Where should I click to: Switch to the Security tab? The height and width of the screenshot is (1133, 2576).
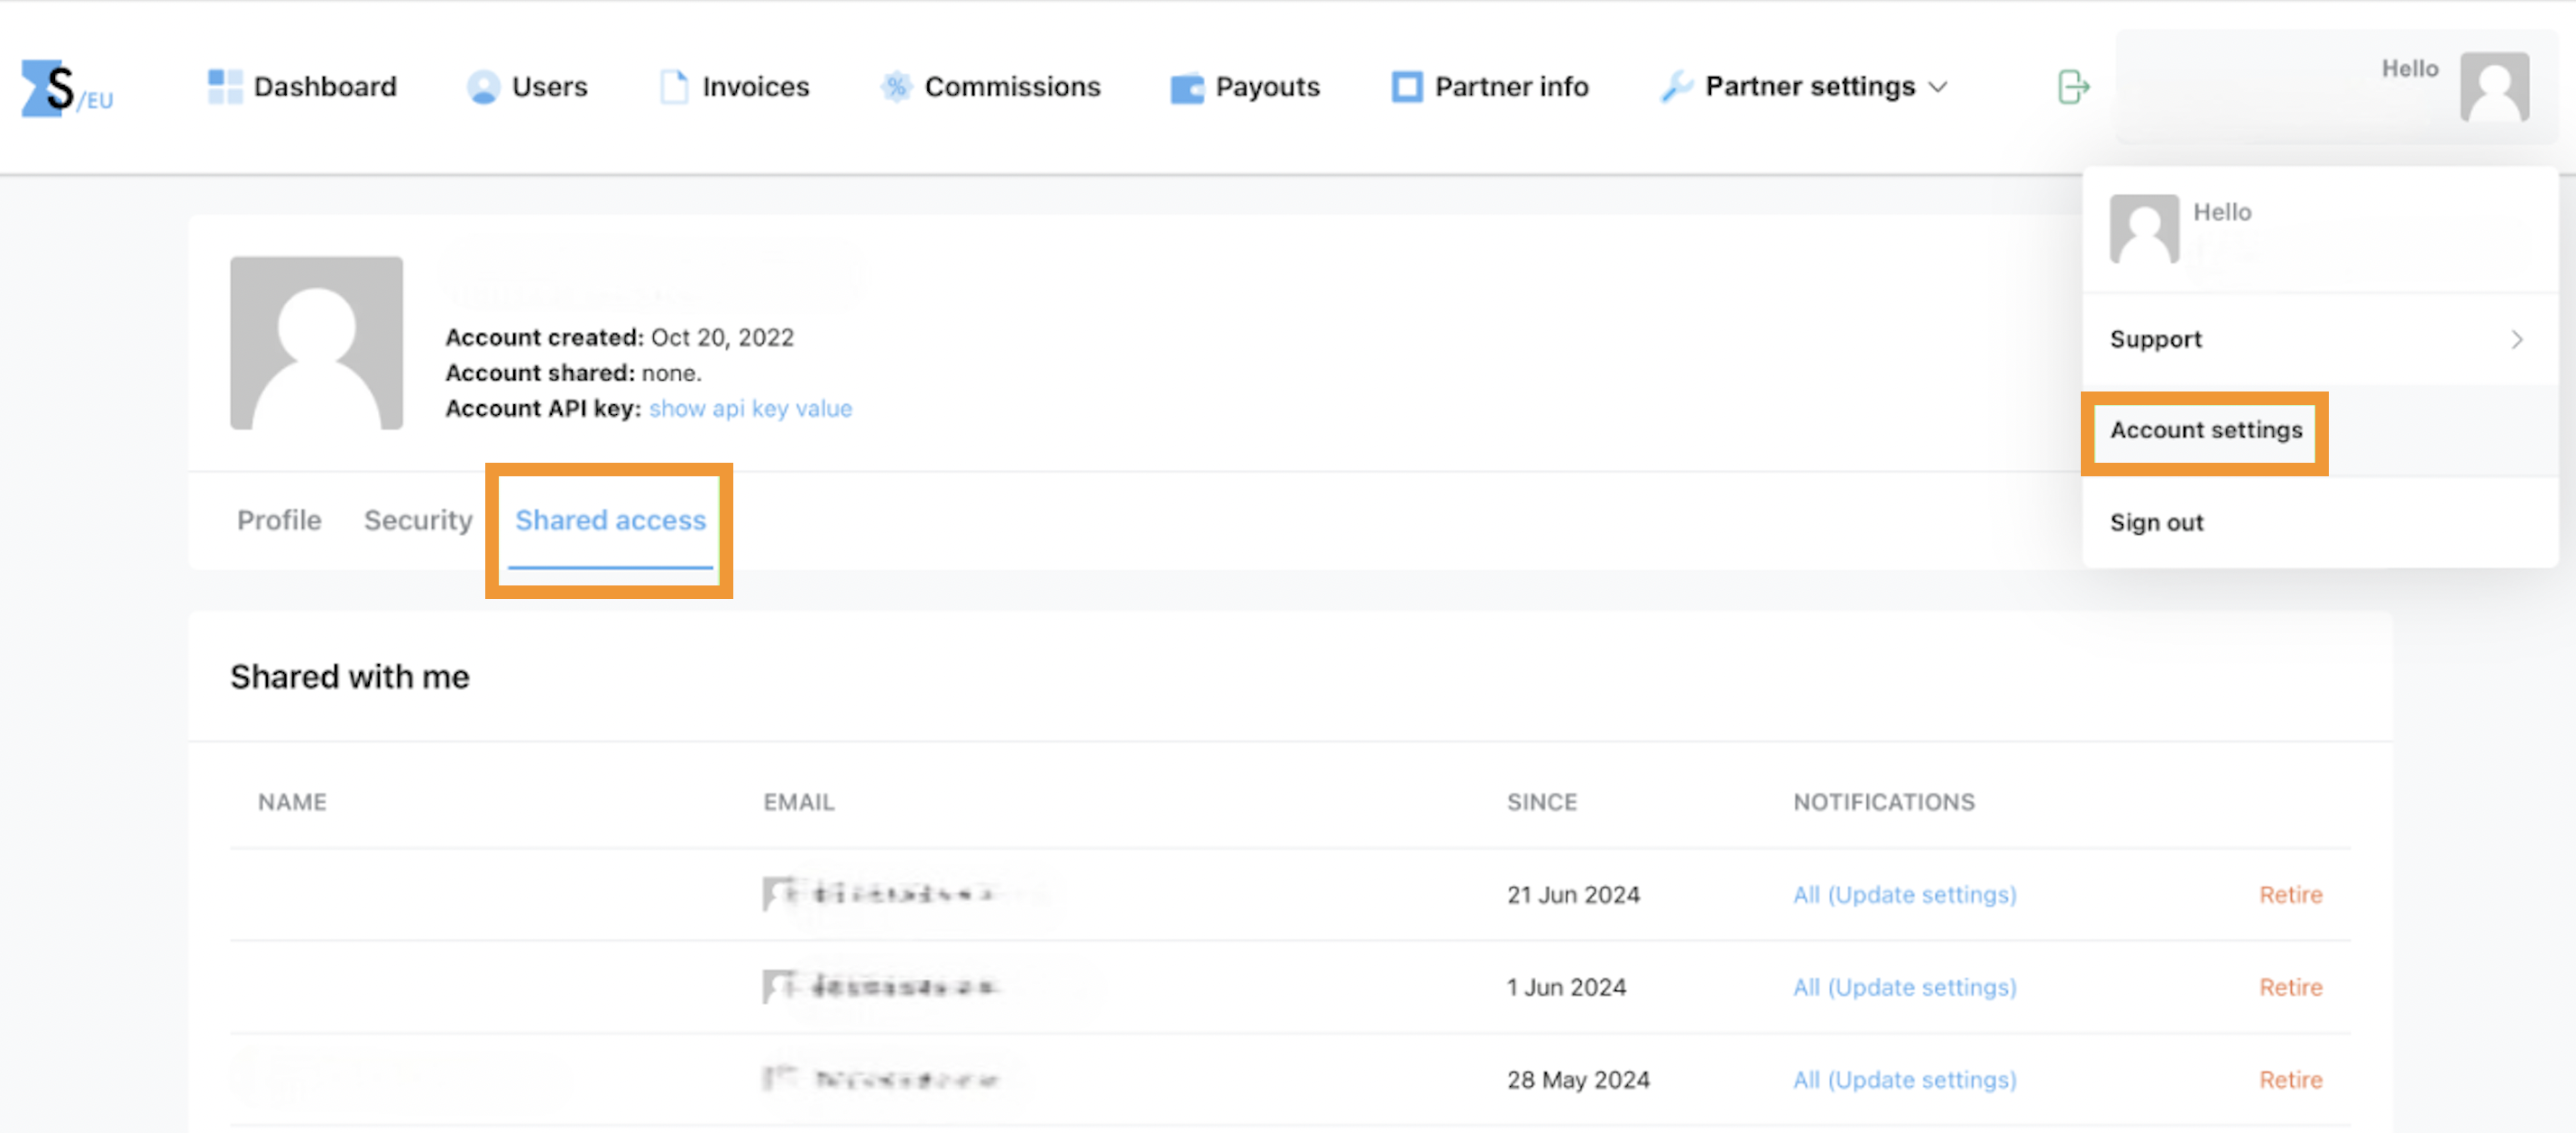418,521
